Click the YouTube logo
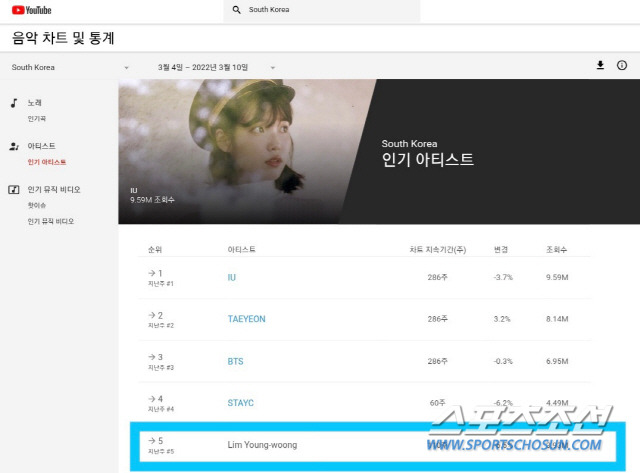Screen dimensions: 640x473 click(31, 10)
